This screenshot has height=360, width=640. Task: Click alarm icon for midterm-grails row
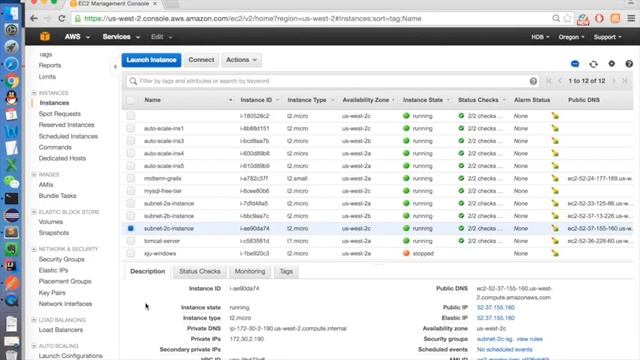point(555,178)
